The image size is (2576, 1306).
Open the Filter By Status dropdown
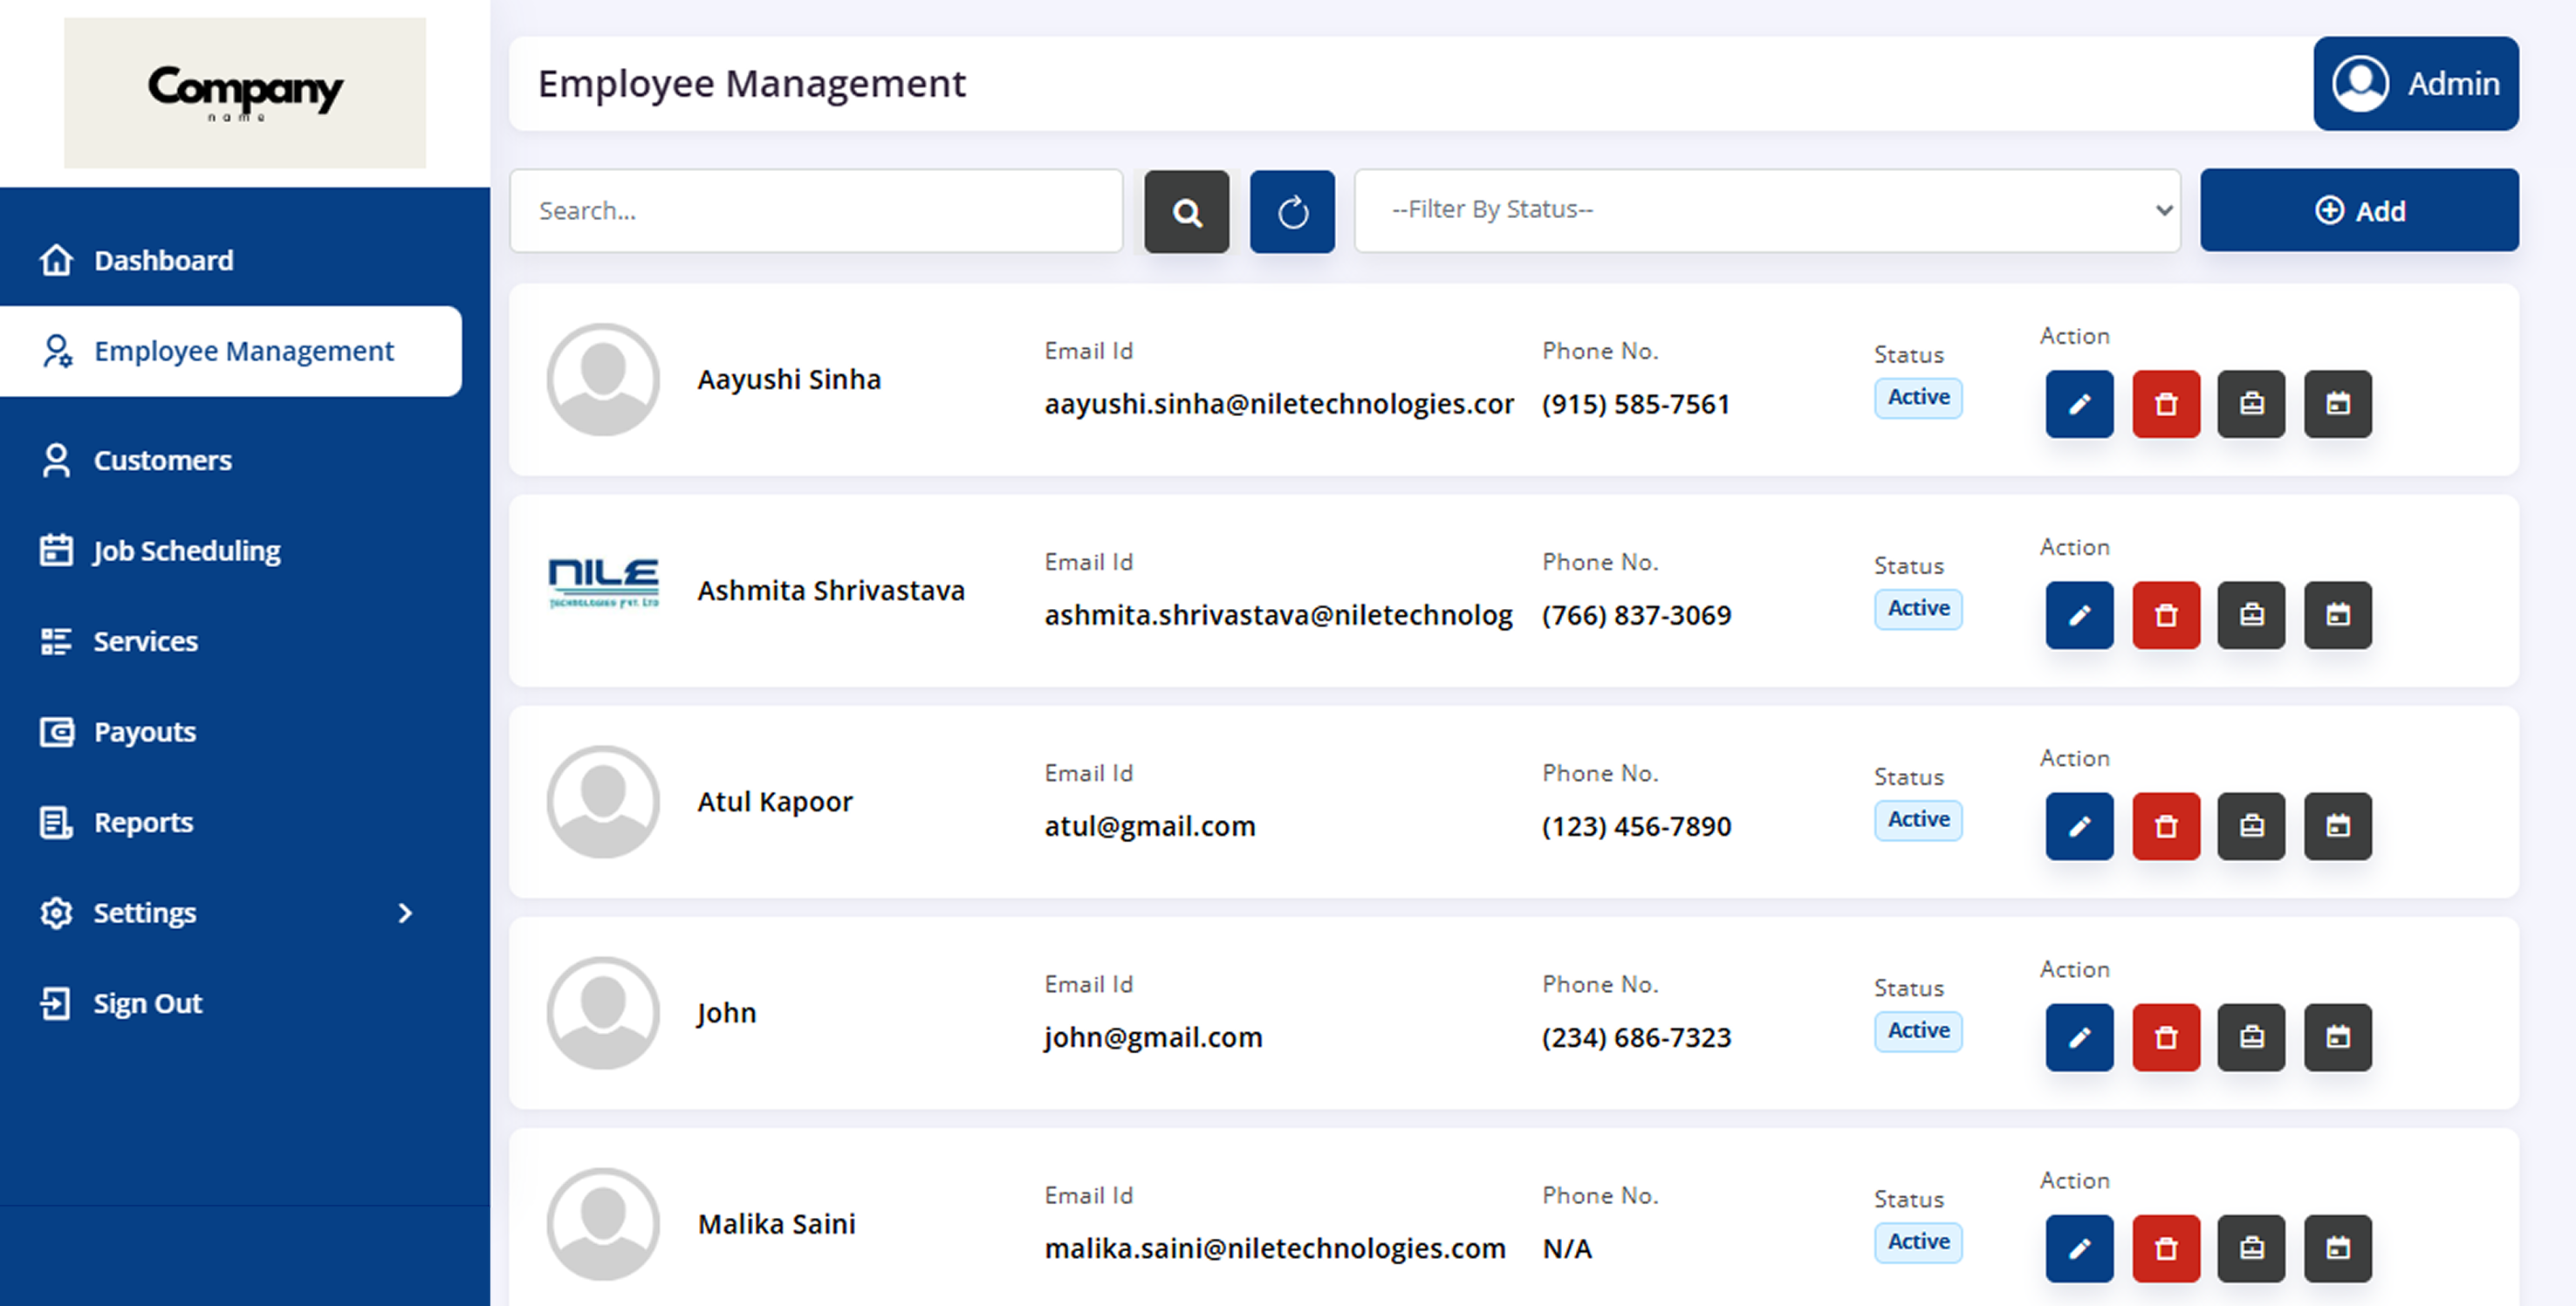coord(1766,210)
